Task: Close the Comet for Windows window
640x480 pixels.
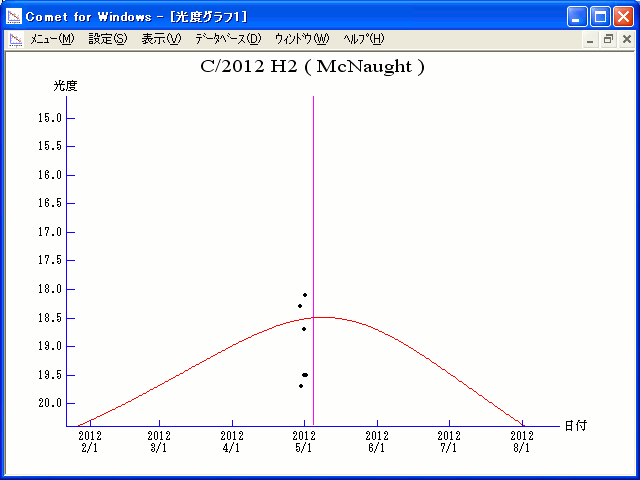Action: coord(624,17)
